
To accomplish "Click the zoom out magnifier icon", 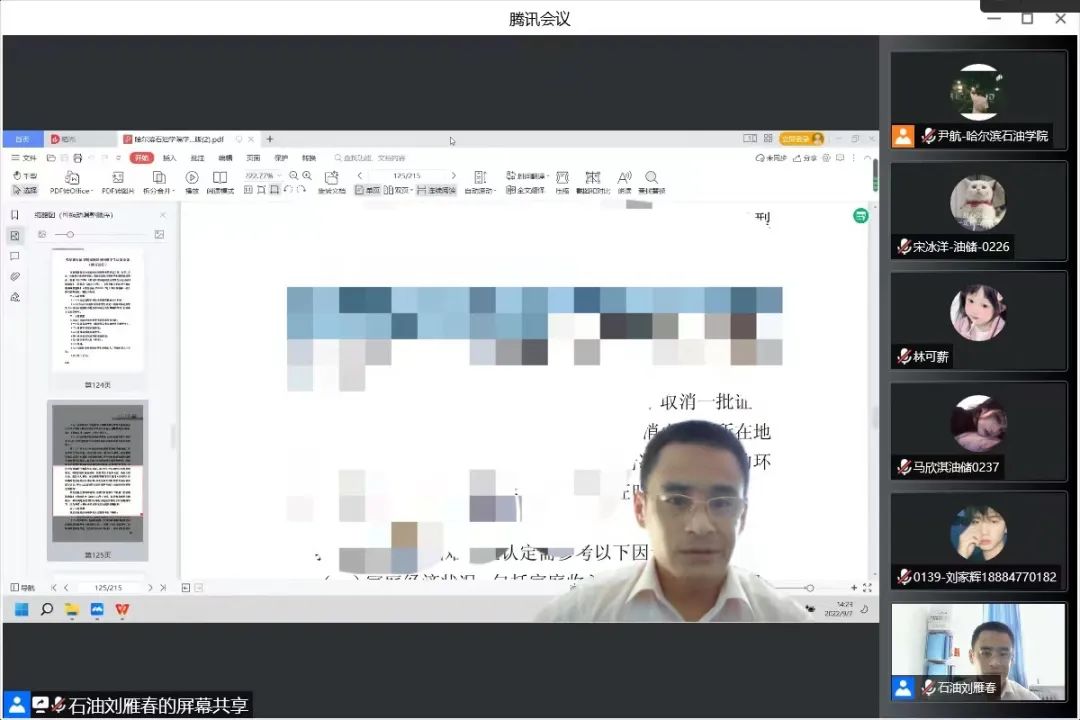I will (294, 175).
